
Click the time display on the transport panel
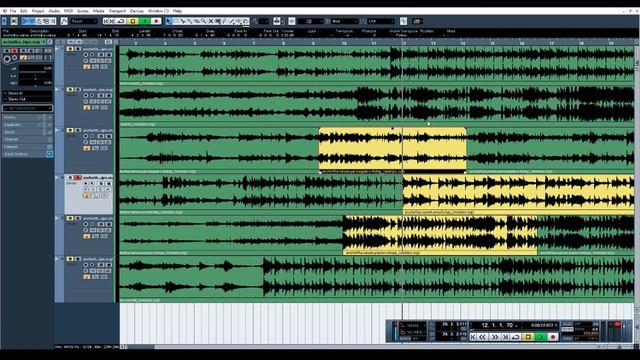542,325
